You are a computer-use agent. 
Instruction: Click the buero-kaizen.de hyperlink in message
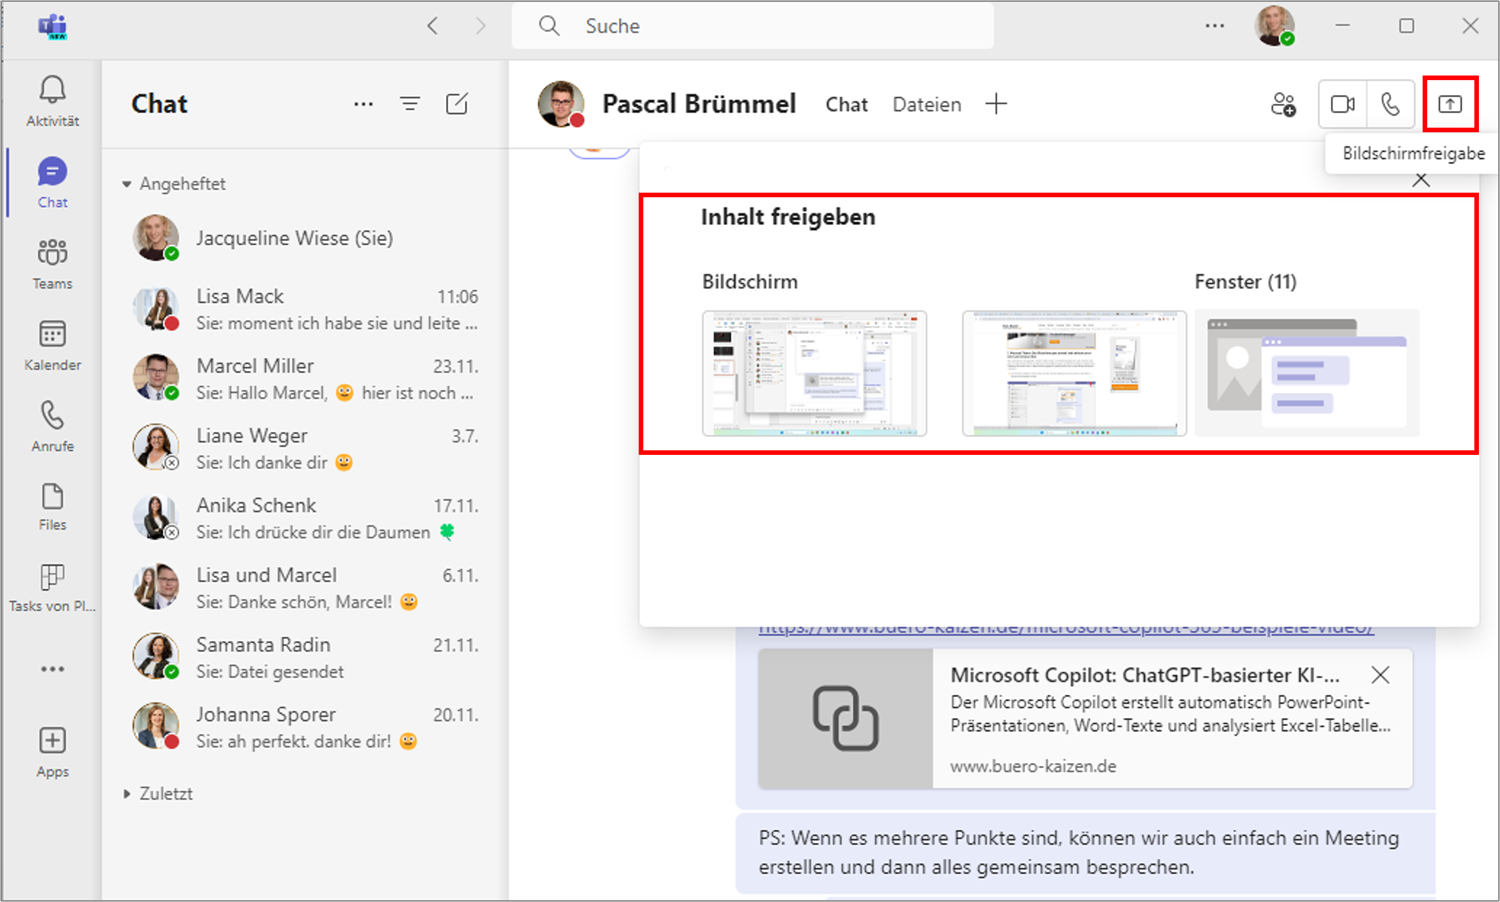click(1066, 629)
